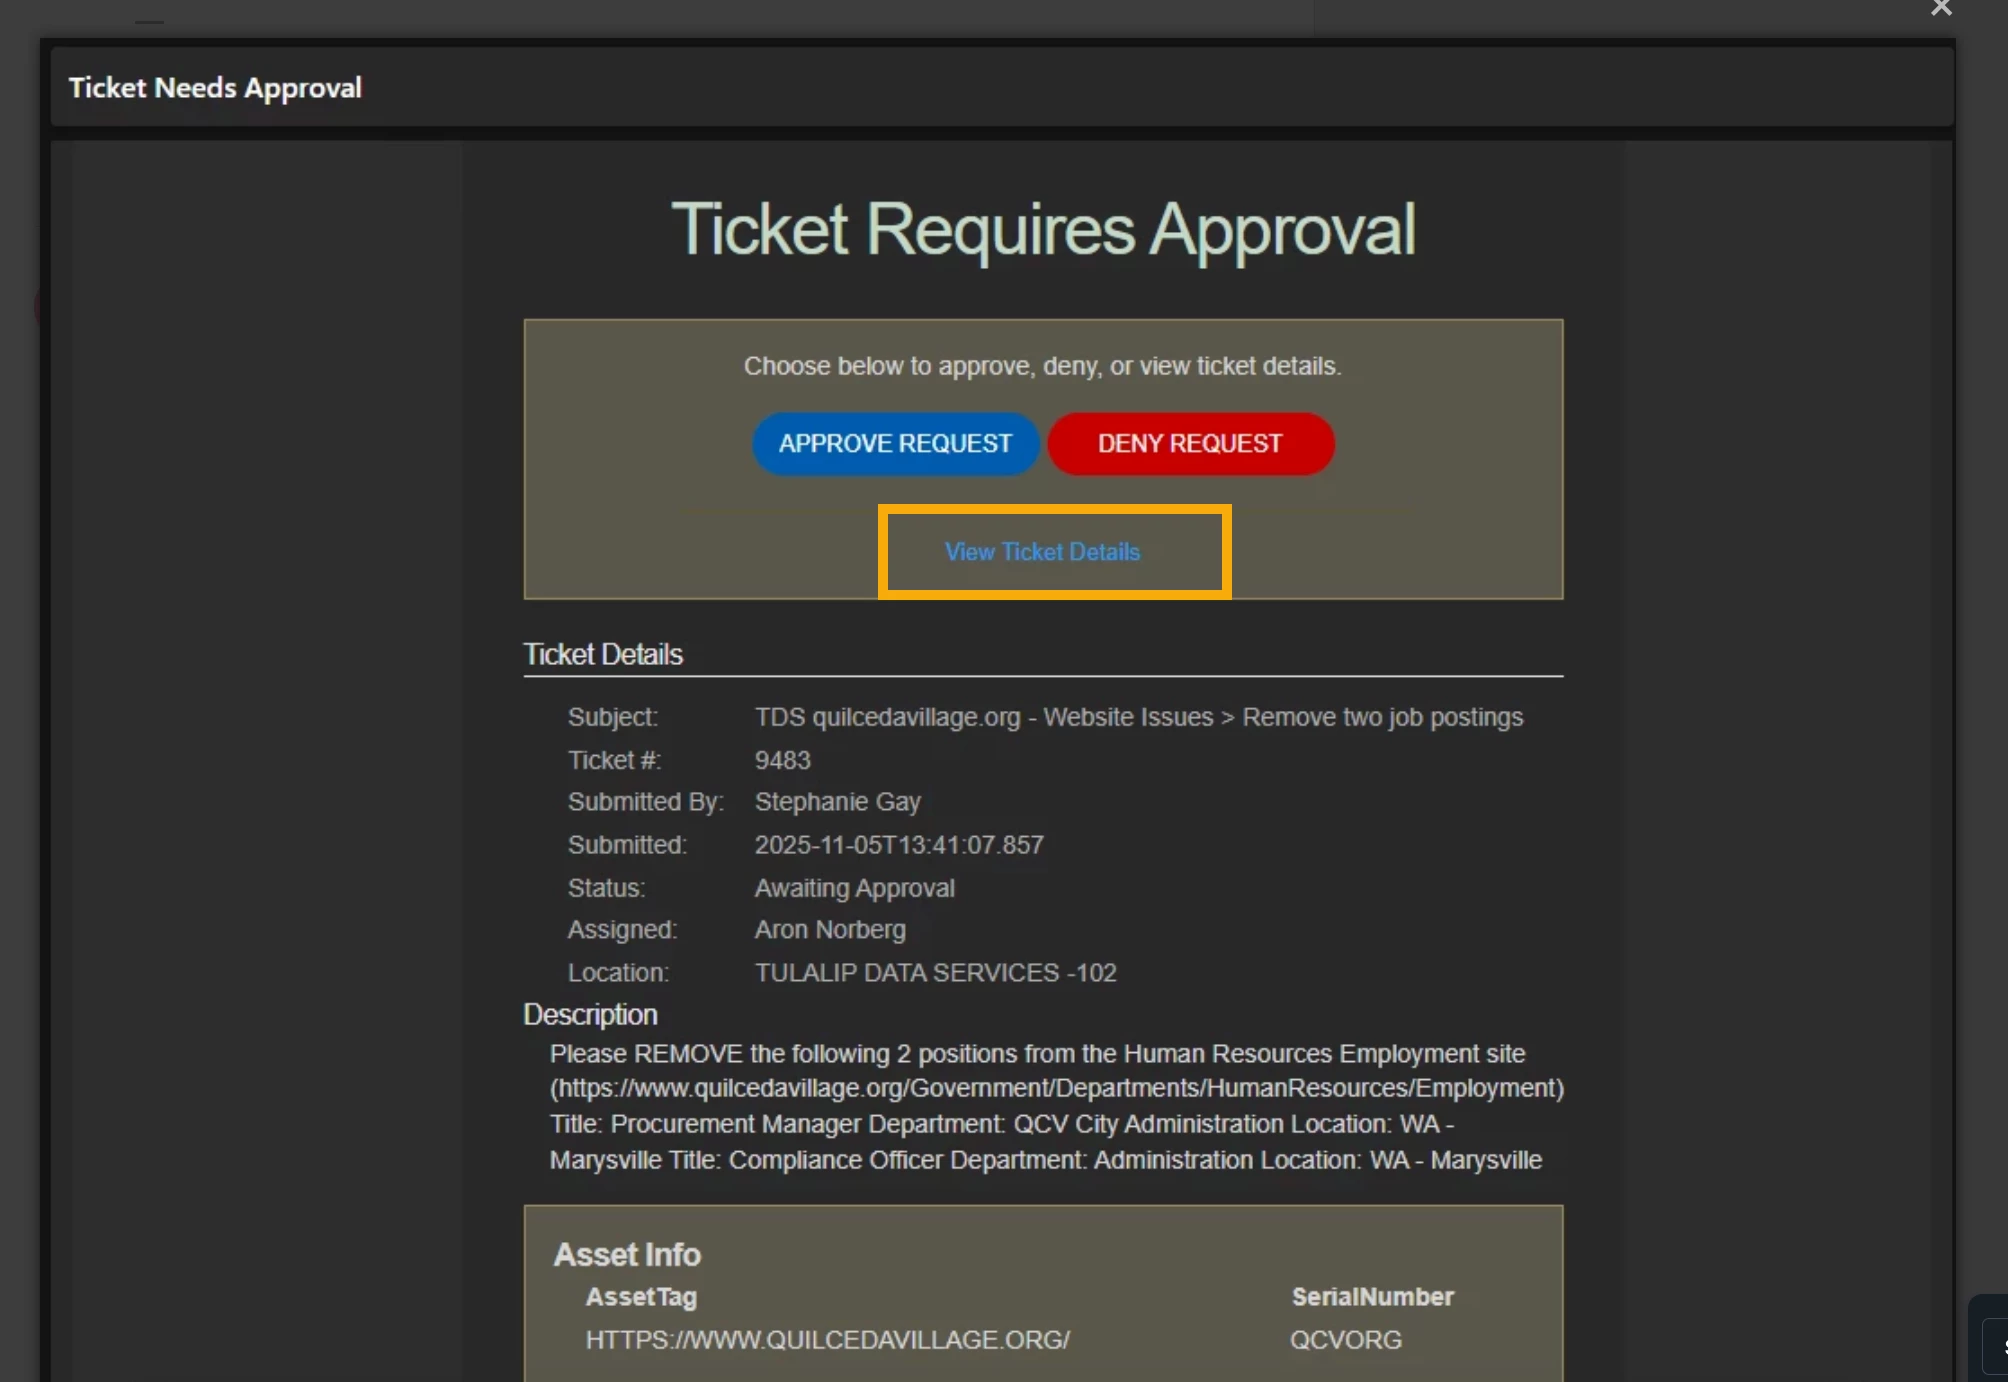Screen dimensions: 2008x1382
Task: Click the Asset Info section heading
Action: (x=627, y=1254)
